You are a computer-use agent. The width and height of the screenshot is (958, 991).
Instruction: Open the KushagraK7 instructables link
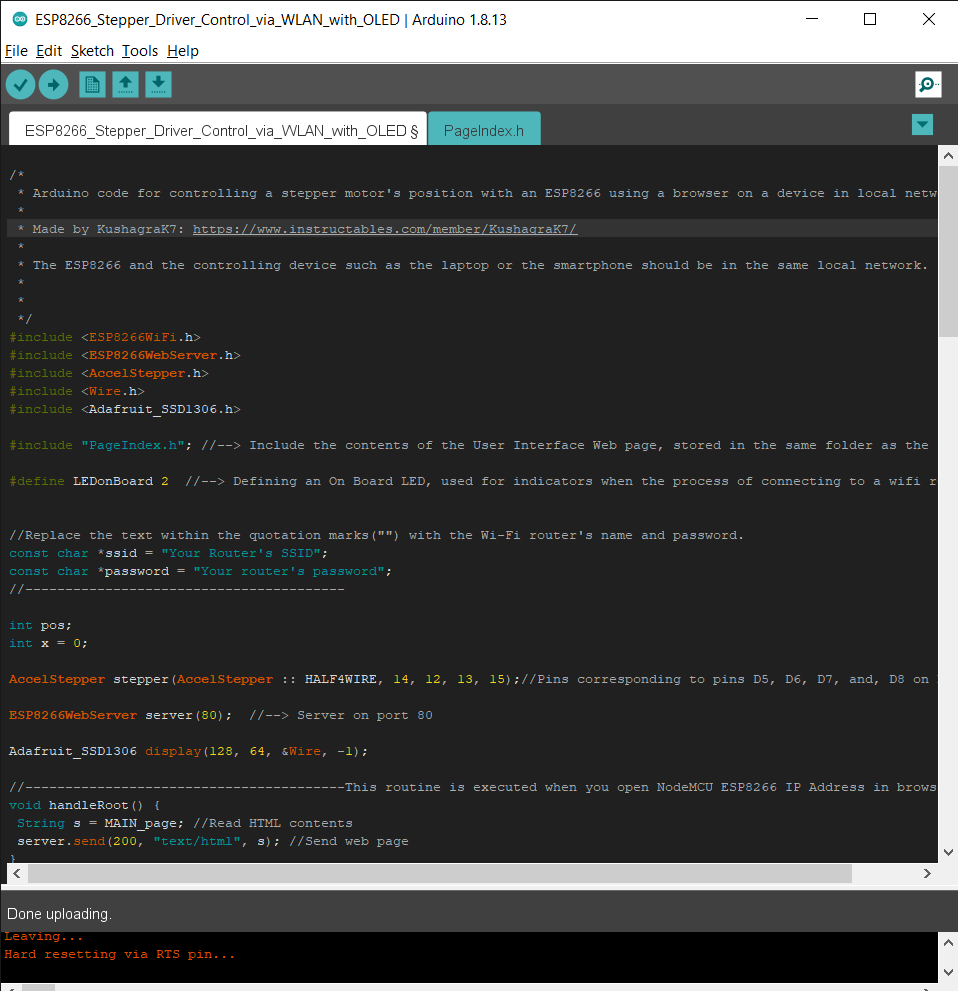pyautogui.click(x=385, y=229)
